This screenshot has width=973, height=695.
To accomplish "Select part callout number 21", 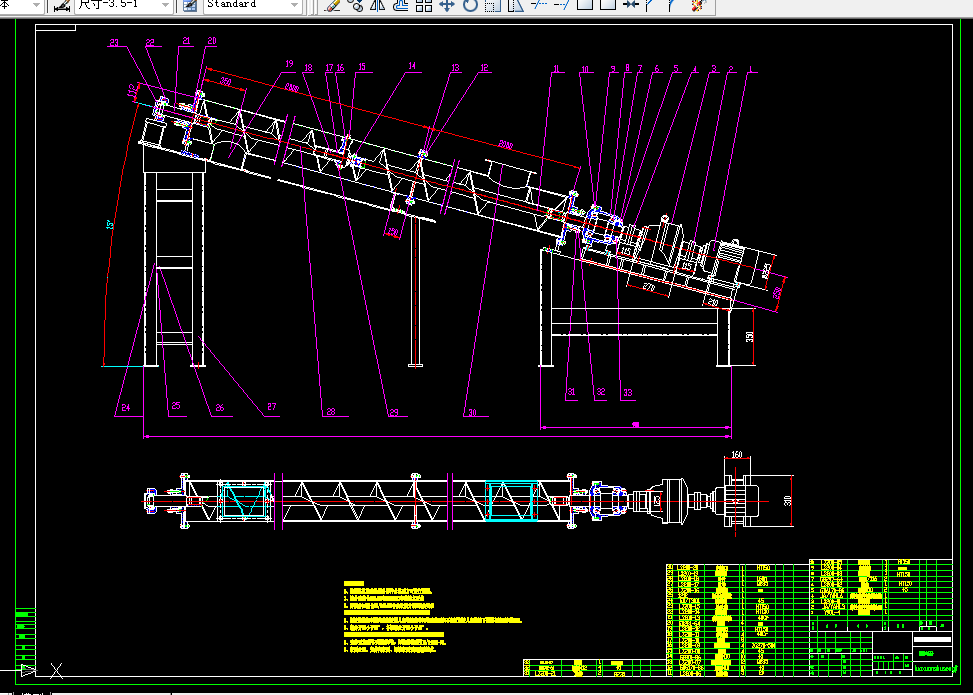I will 186,41.
